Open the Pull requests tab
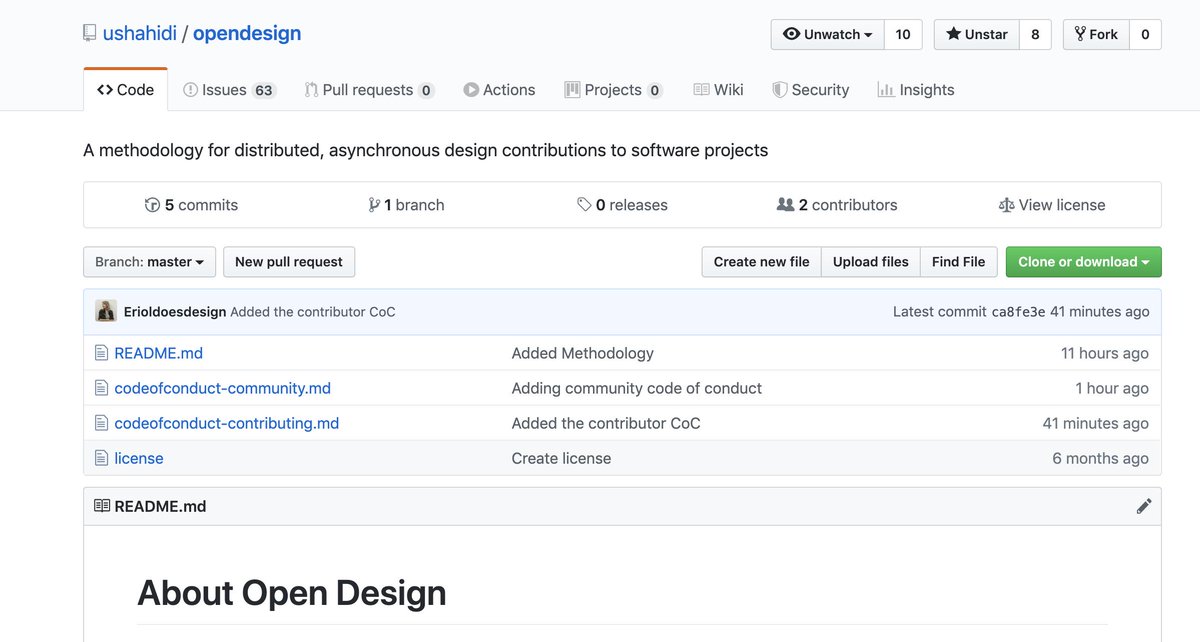1200x642 pixels. 369,90
